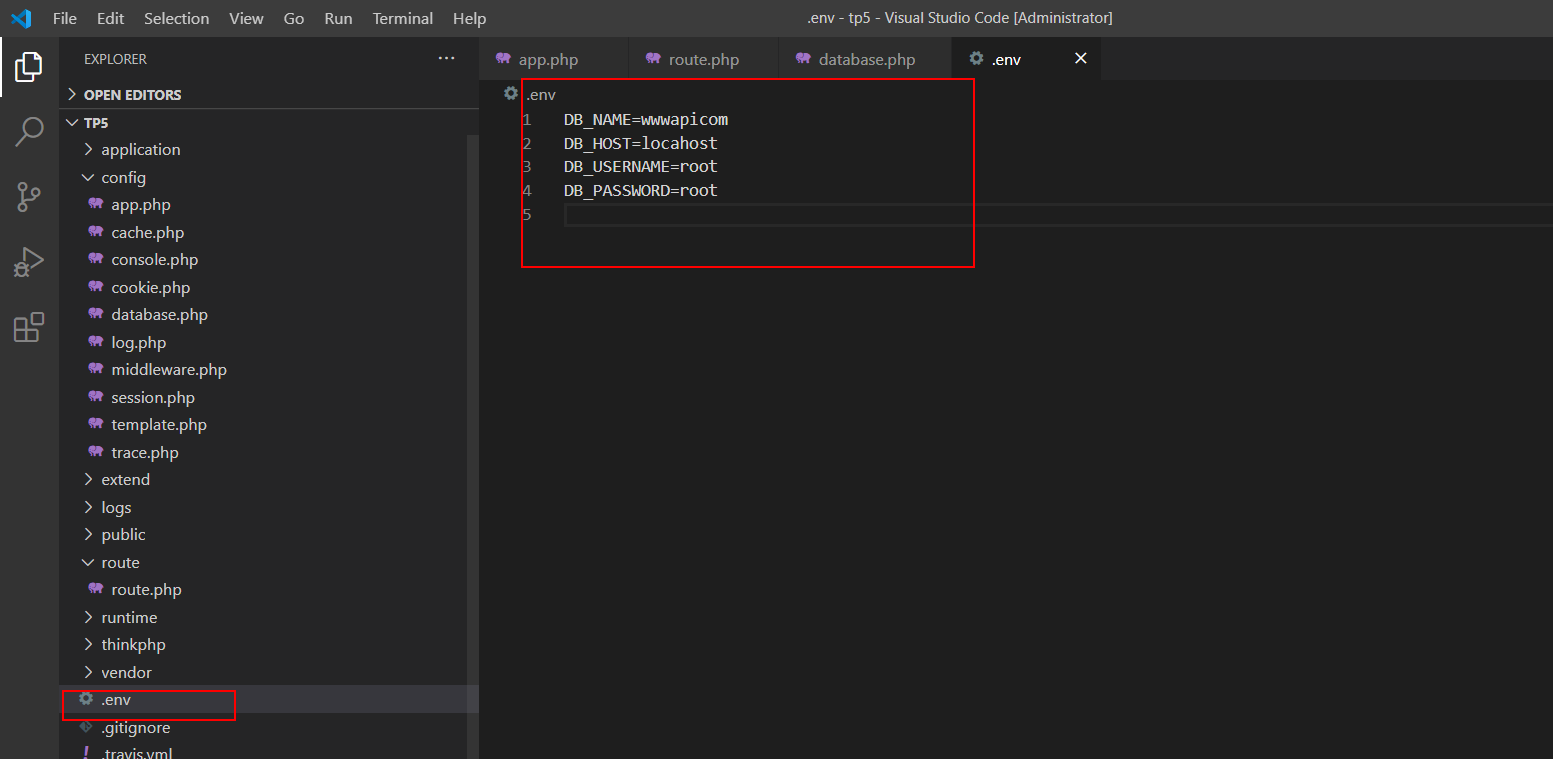Open the Selection menu
1553x759 pixels.
point(177,18)
